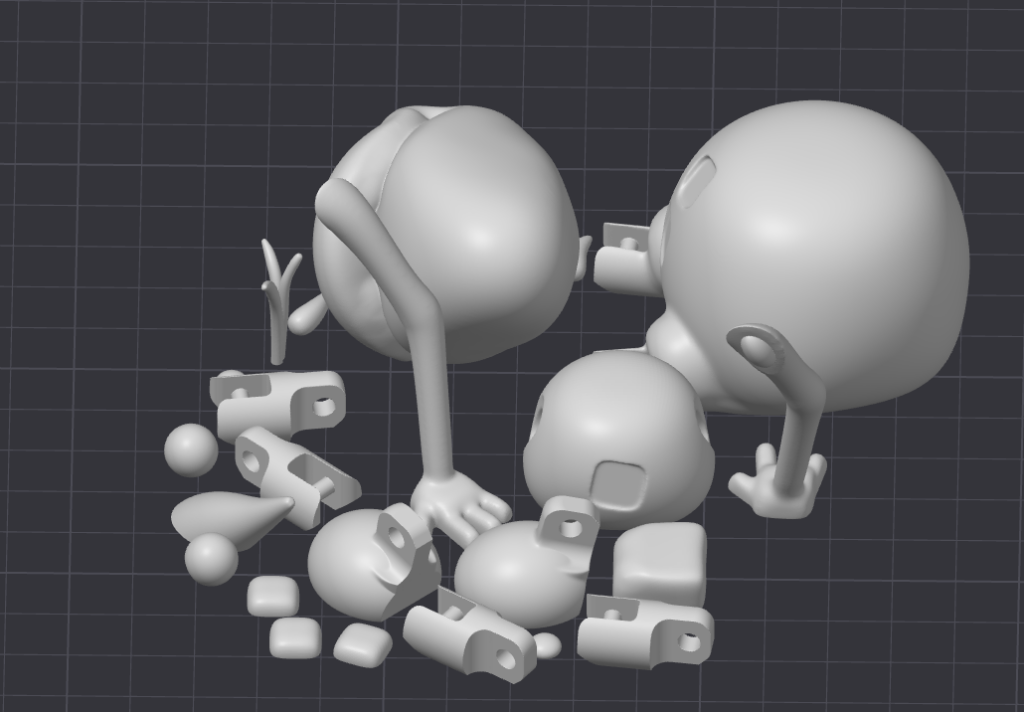Click the tiny oval pebble at the bottom

coord(547,646)
